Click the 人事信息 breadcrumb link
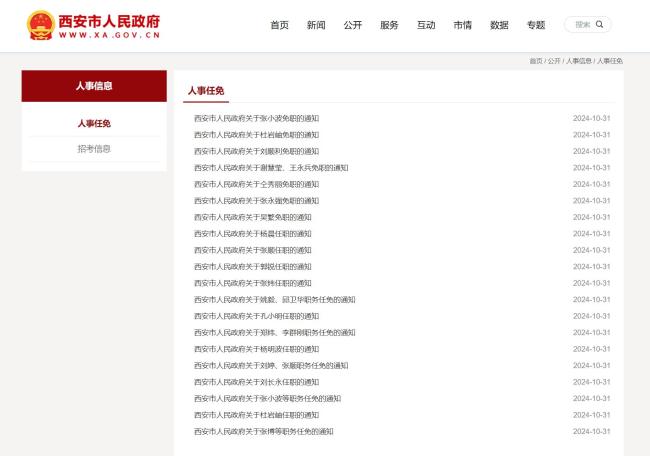This screenshot has width=650, height=456. [579, 61]
